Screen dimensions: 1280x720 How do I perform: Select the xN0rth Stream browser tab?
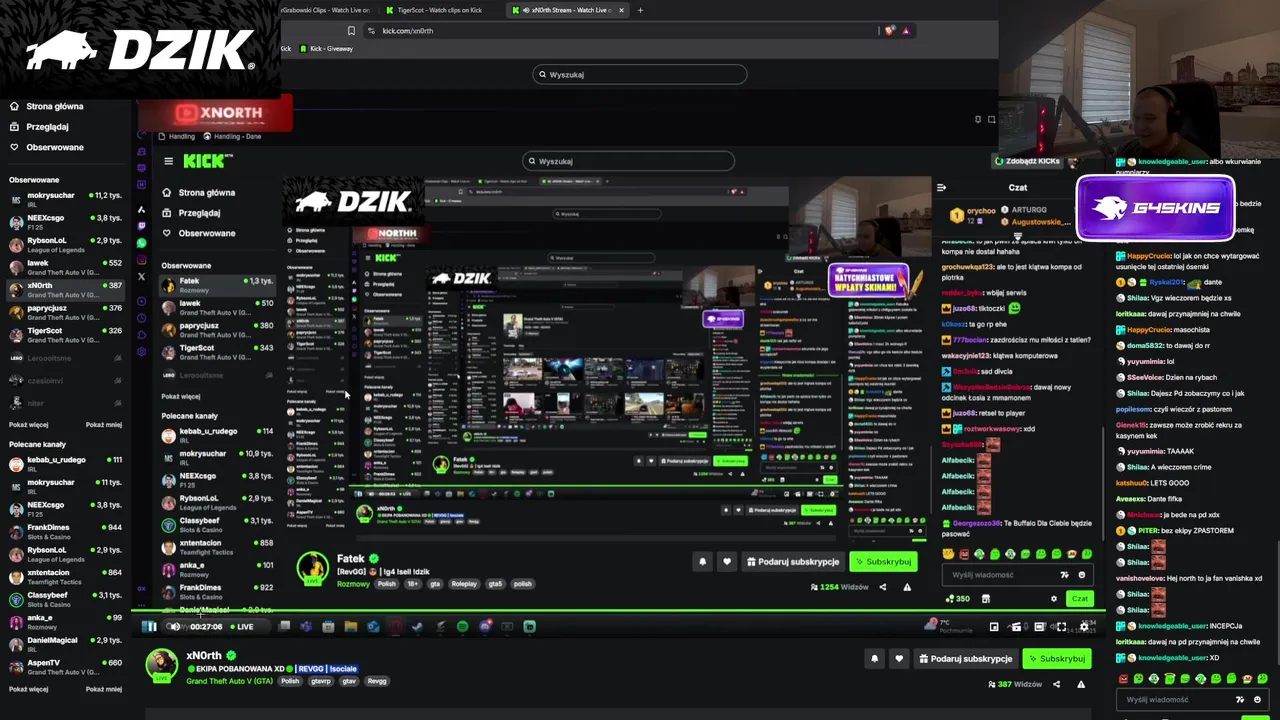[565, 10]
